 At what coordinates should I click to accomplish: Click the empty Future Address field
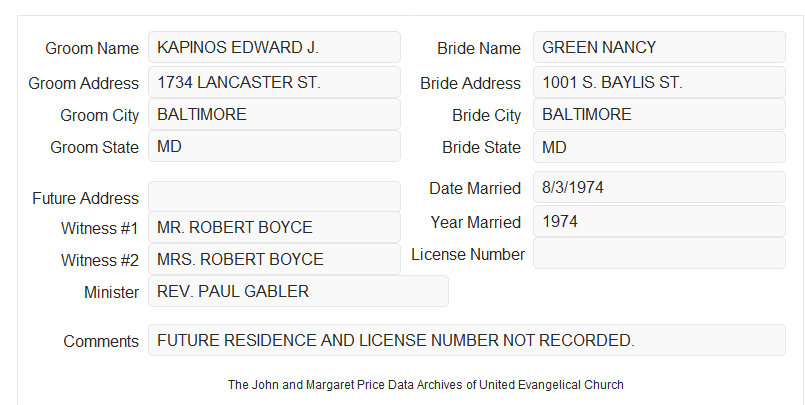click(x=274, y=197)
